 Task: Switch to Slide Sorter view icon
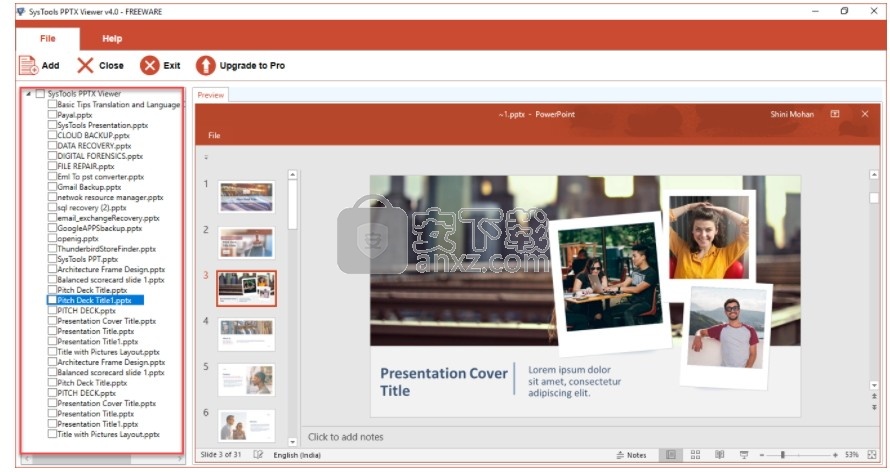(x=695, y=455)
